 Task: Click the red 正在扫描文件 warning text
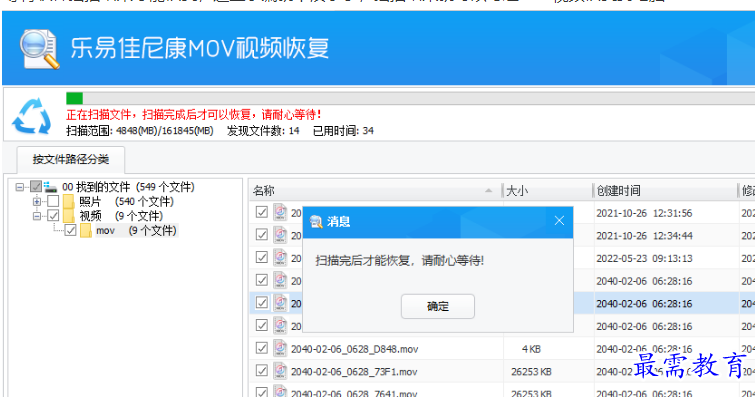tap(194, 115)
